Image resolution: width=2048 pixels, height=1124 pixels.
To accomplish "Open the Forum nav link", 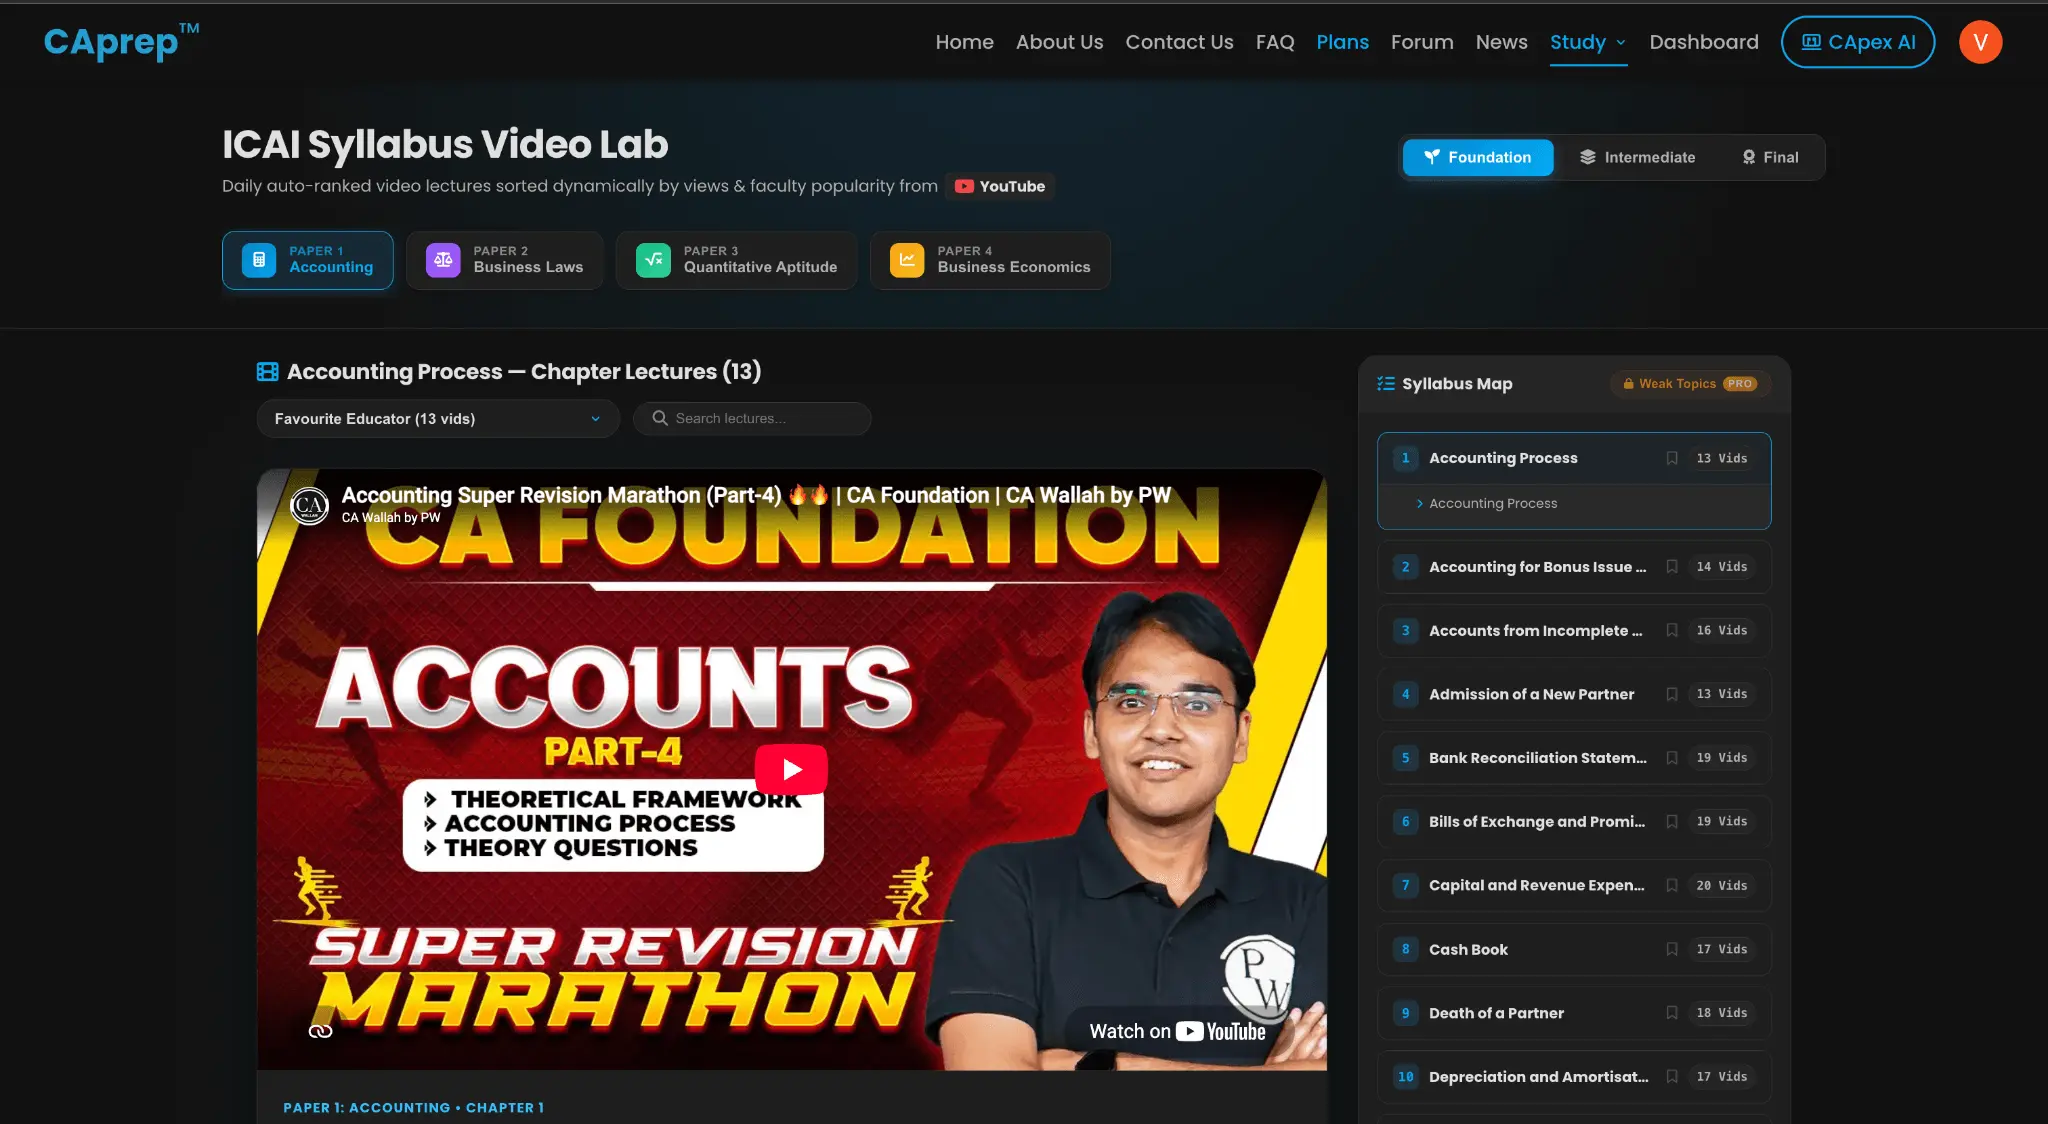I will [1422, 42].
